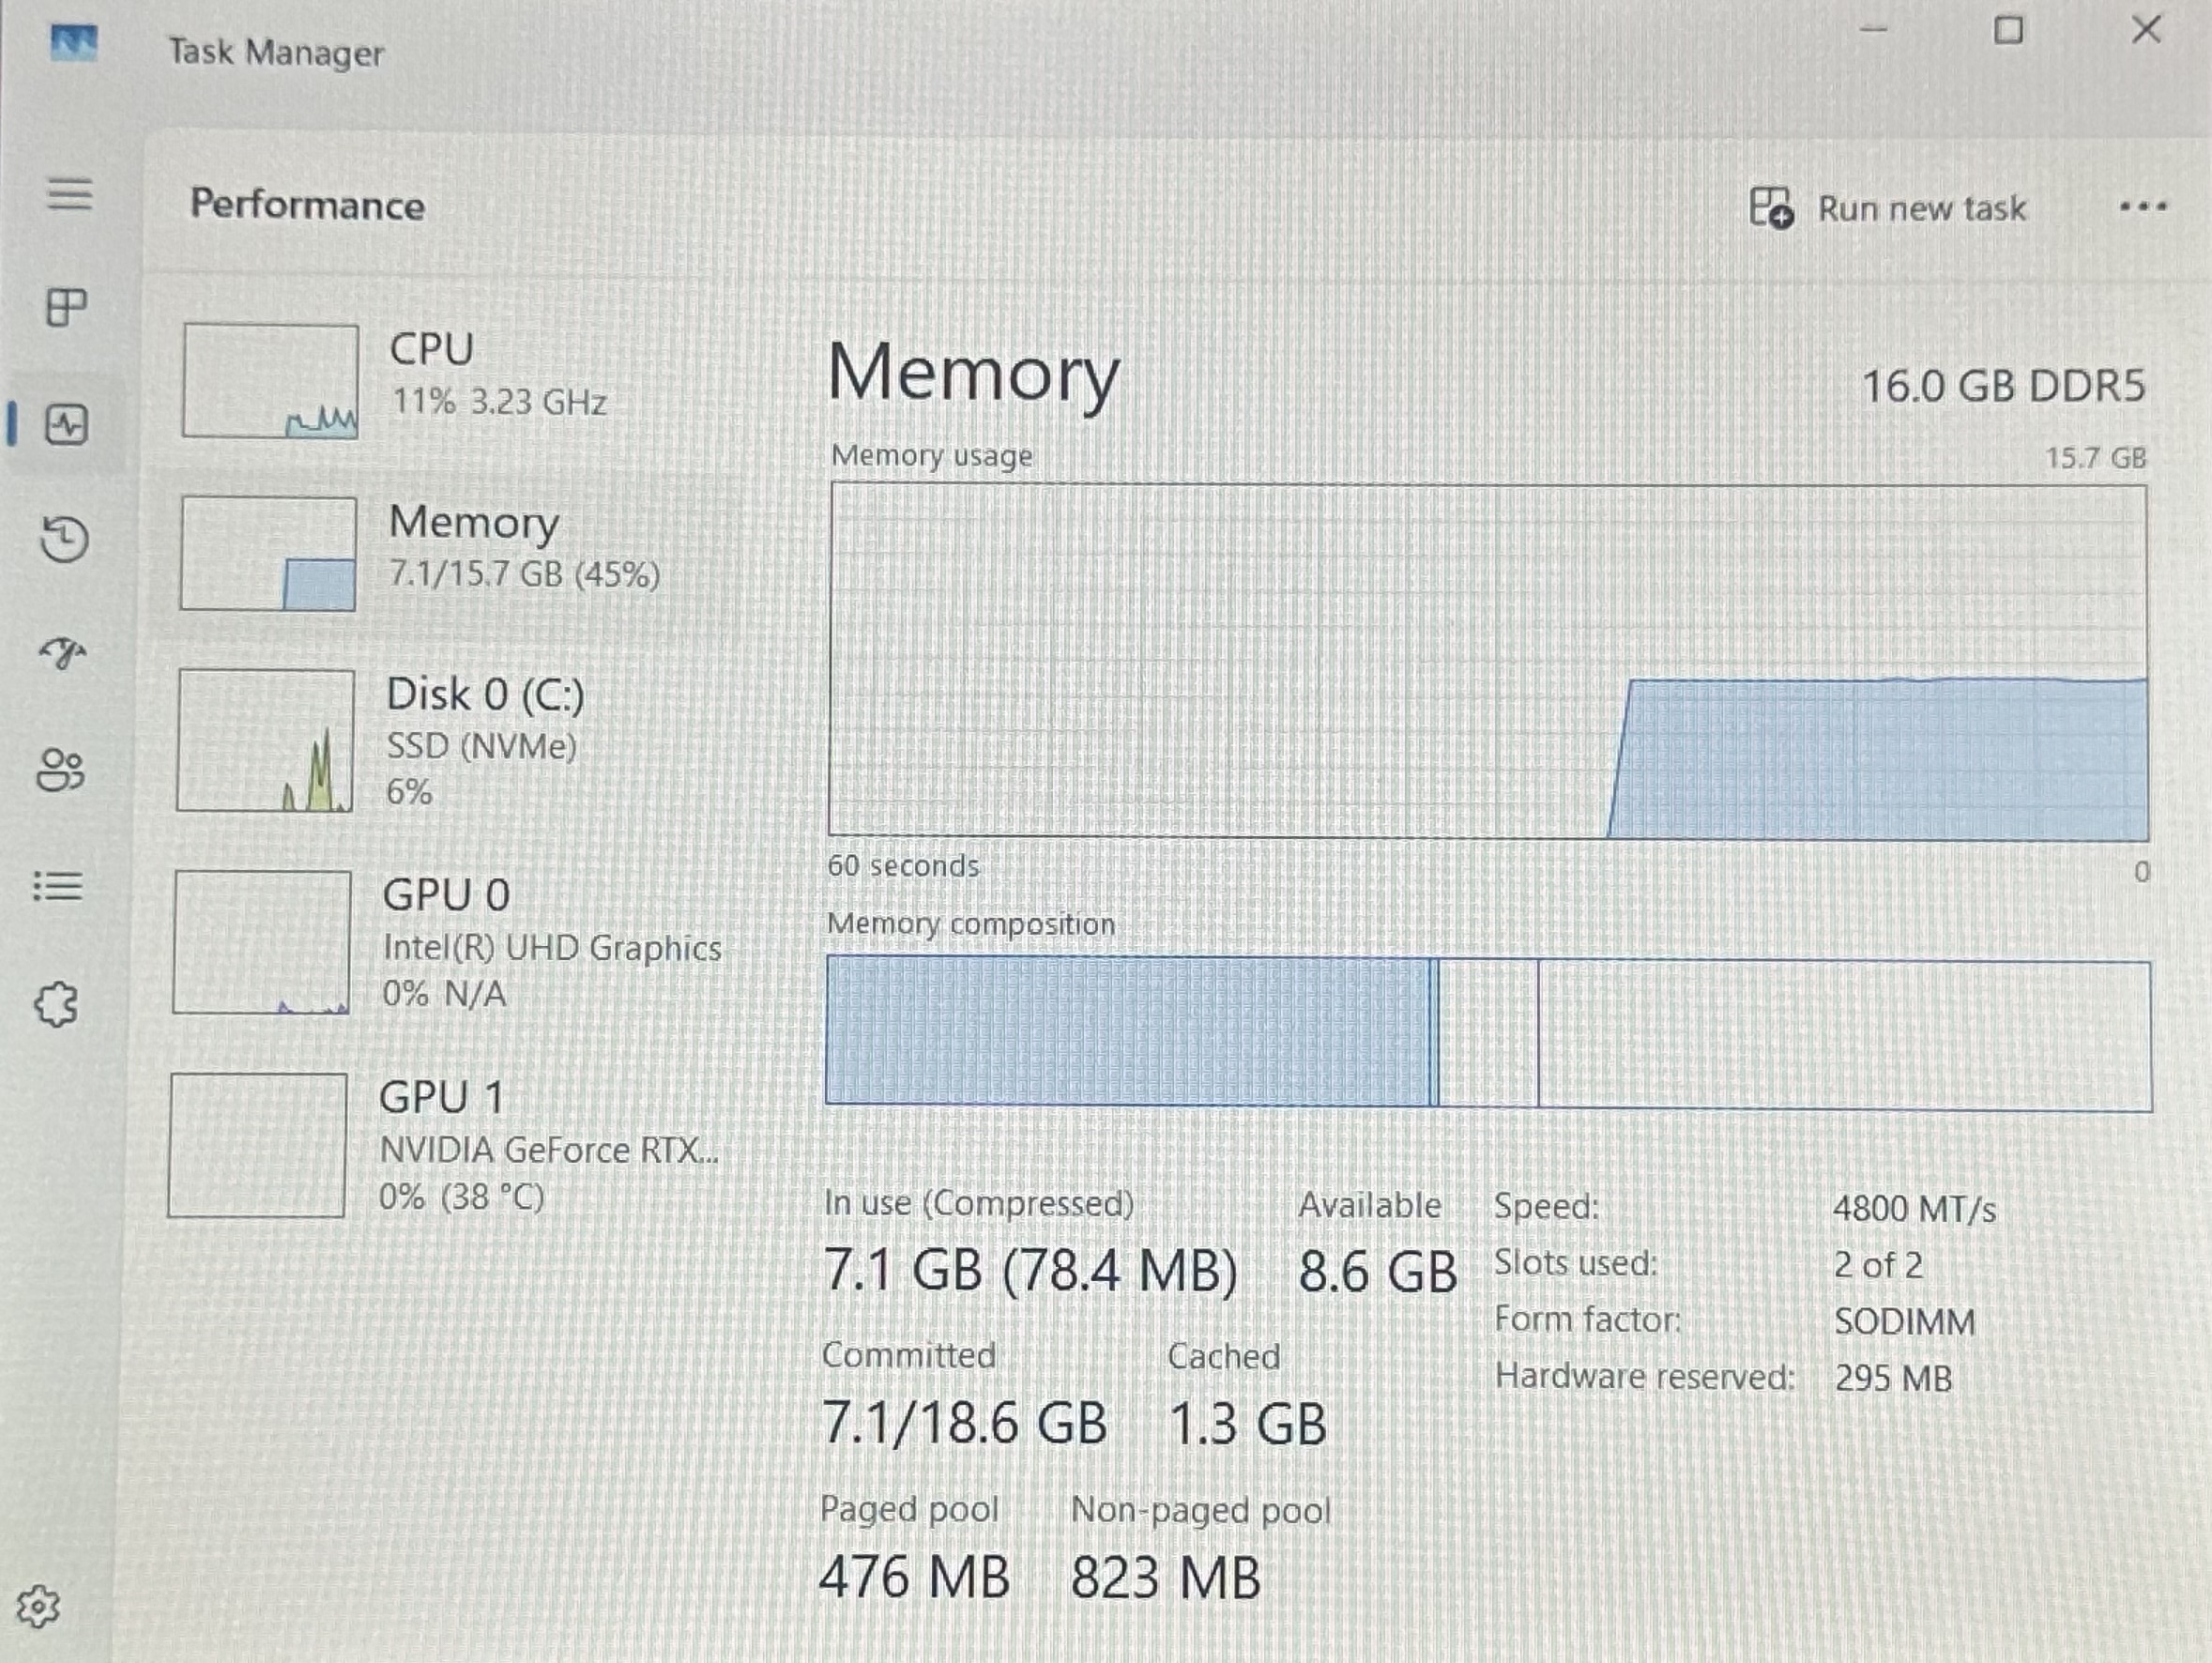This screenshot has width=2212, height=1663.
Task: Select the Performance page icon
Action: coord(67,425)
